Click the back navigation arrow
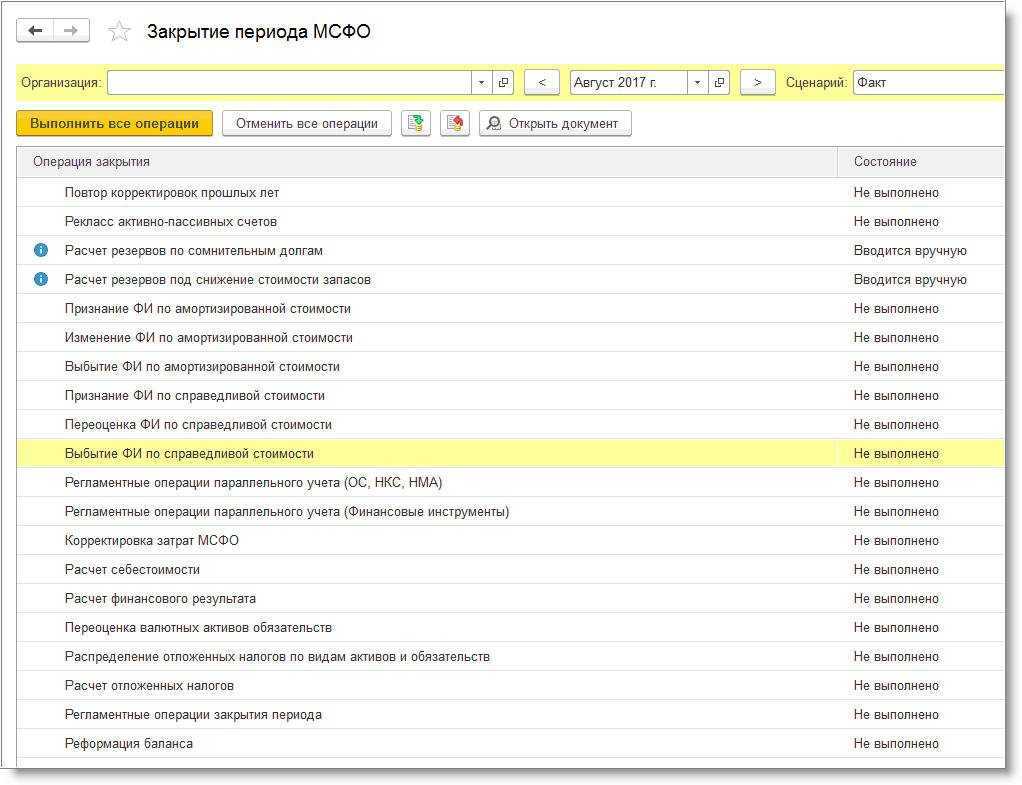This screenshot has width=1022, height=785. (x=35, y=31)
